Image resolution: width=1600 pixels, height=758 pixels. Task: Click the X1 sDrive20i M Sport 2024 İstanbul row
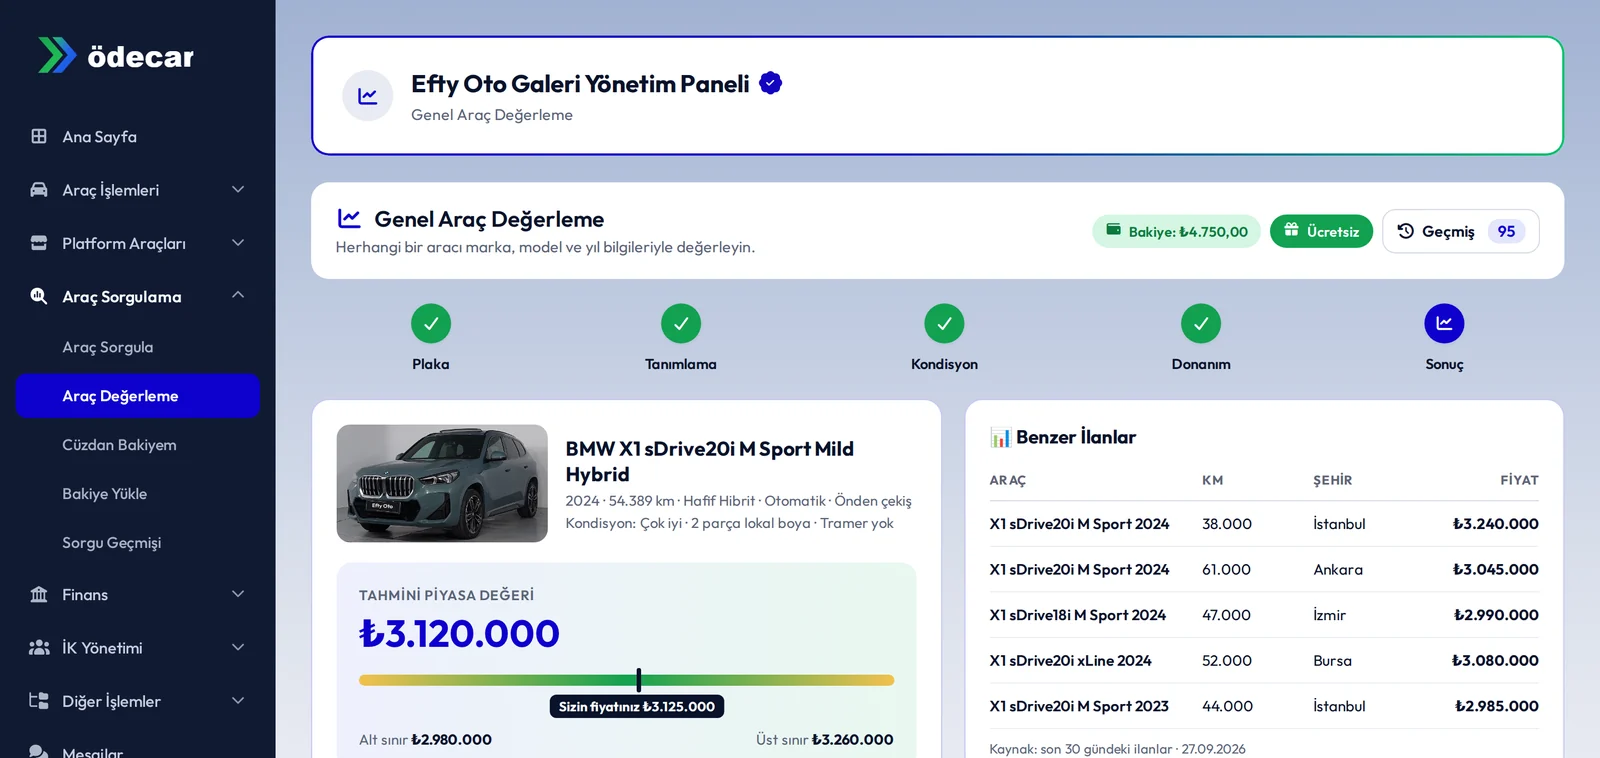pyautogui.click(x=1264, y=524)
